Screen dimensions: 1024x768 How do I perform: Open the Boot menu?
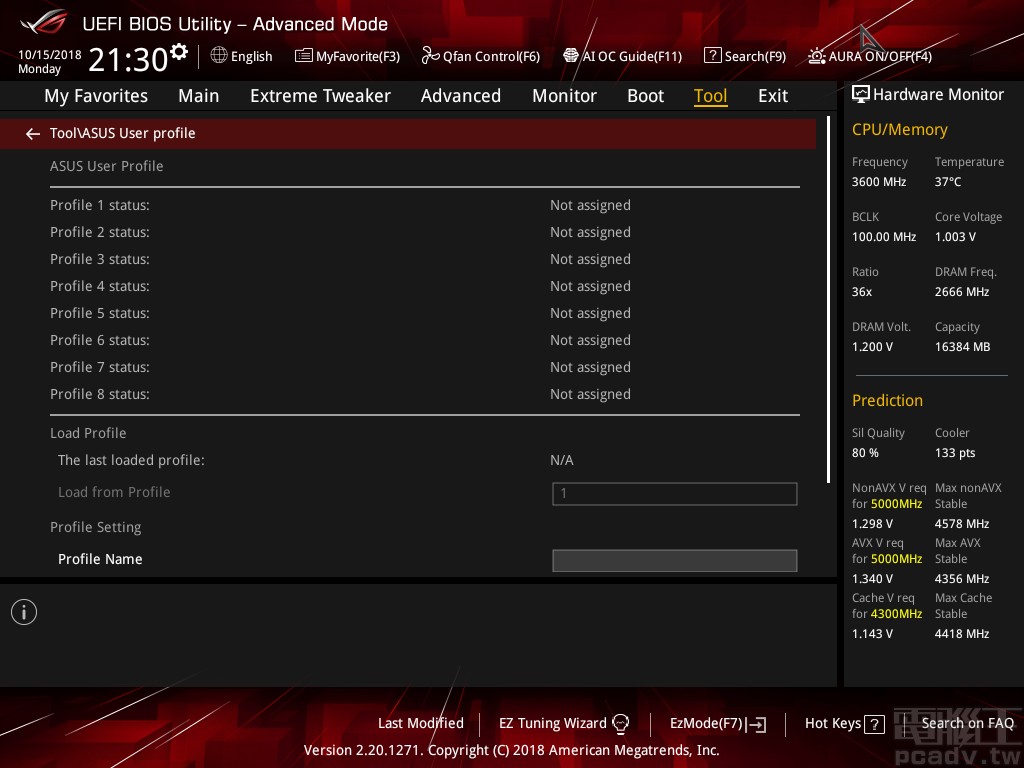point(645,96)
